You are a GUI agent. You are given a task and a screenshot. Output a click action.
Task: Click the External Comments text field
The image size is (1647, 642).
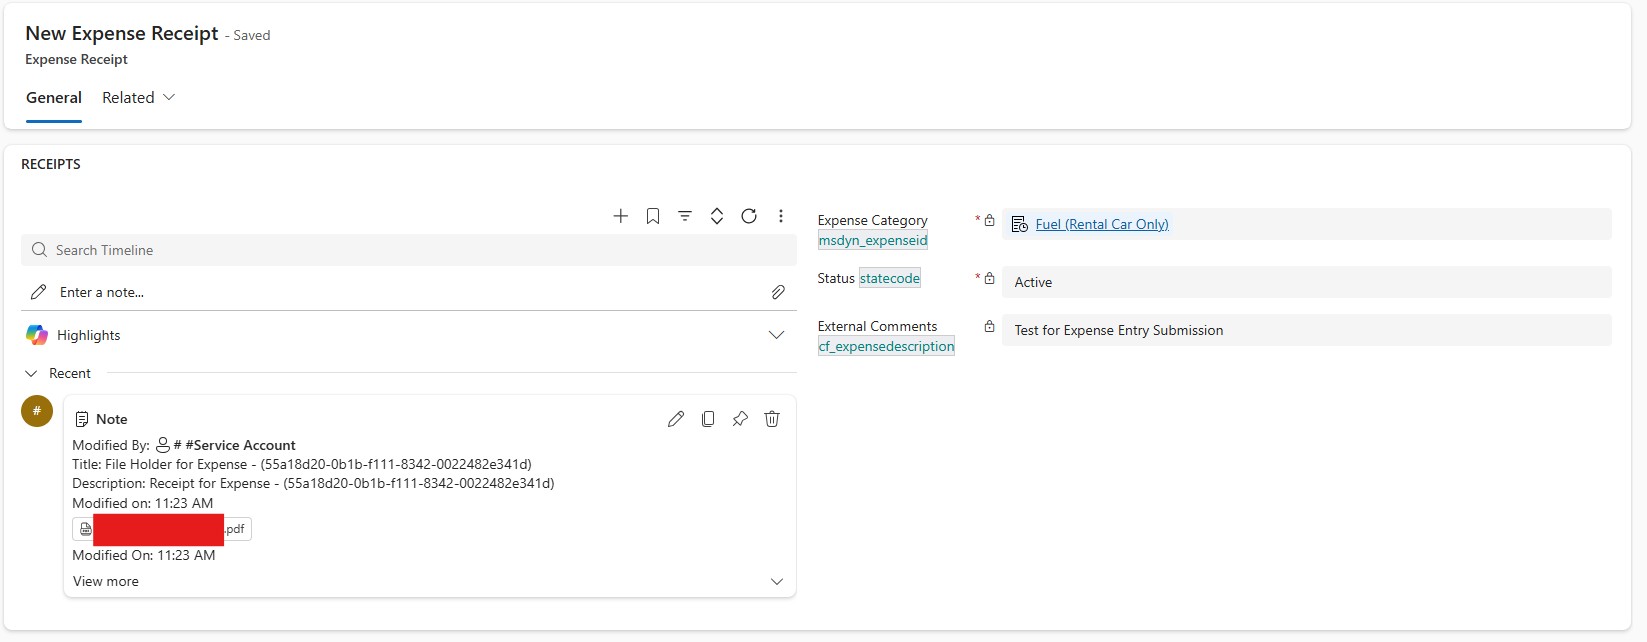pos(1307,330)
